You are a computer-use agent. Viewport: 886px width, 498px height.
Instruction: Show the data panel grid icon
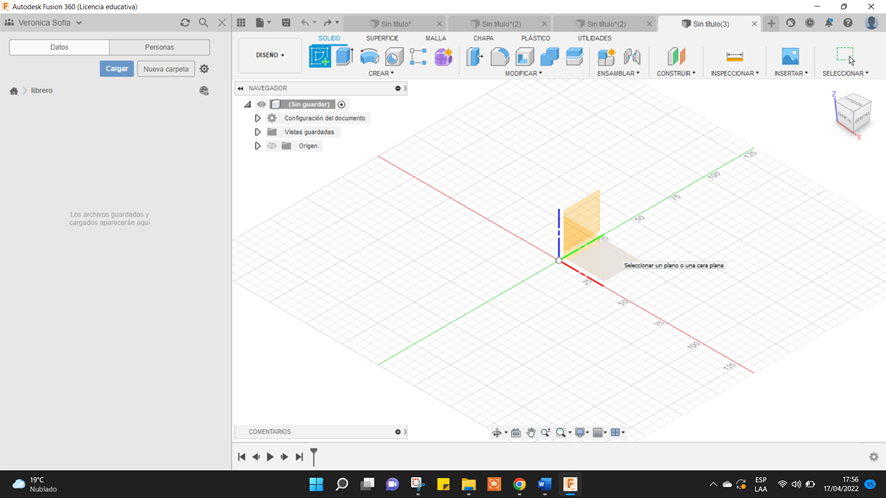(x=241, y=23)
